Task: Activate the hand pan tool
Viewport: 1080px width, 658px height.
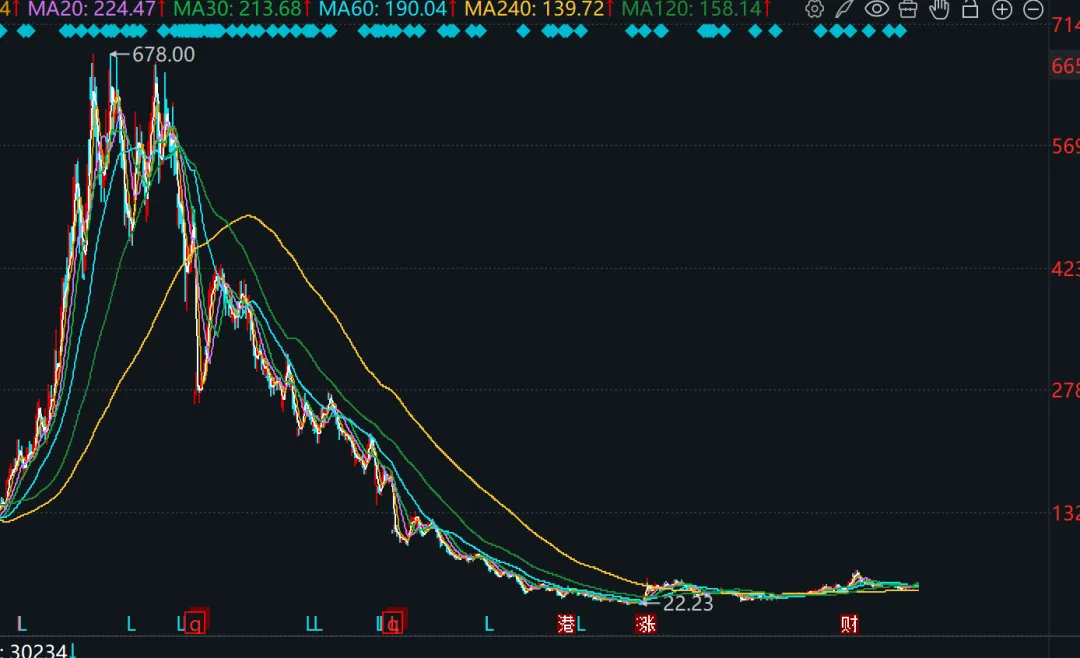Action: pyautogui.click(x=939, y=10)
